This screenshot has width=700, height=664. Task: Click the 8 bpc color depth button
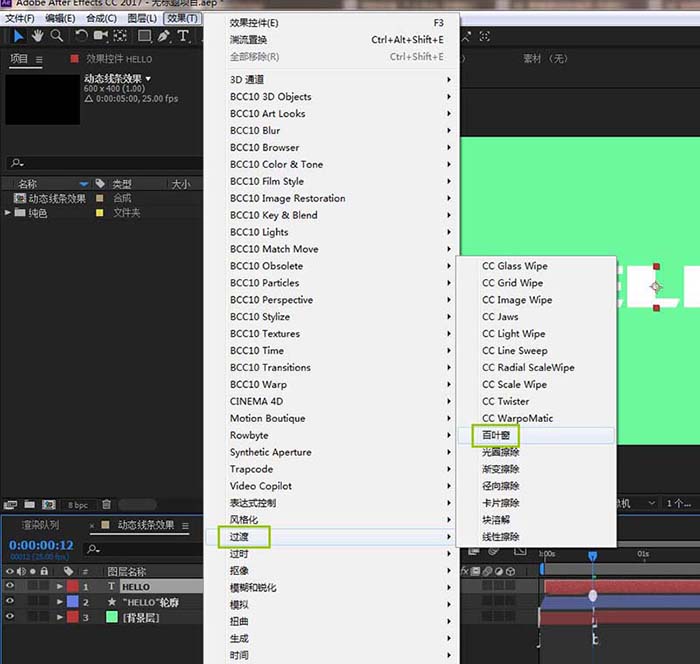[x=78, y=505]
